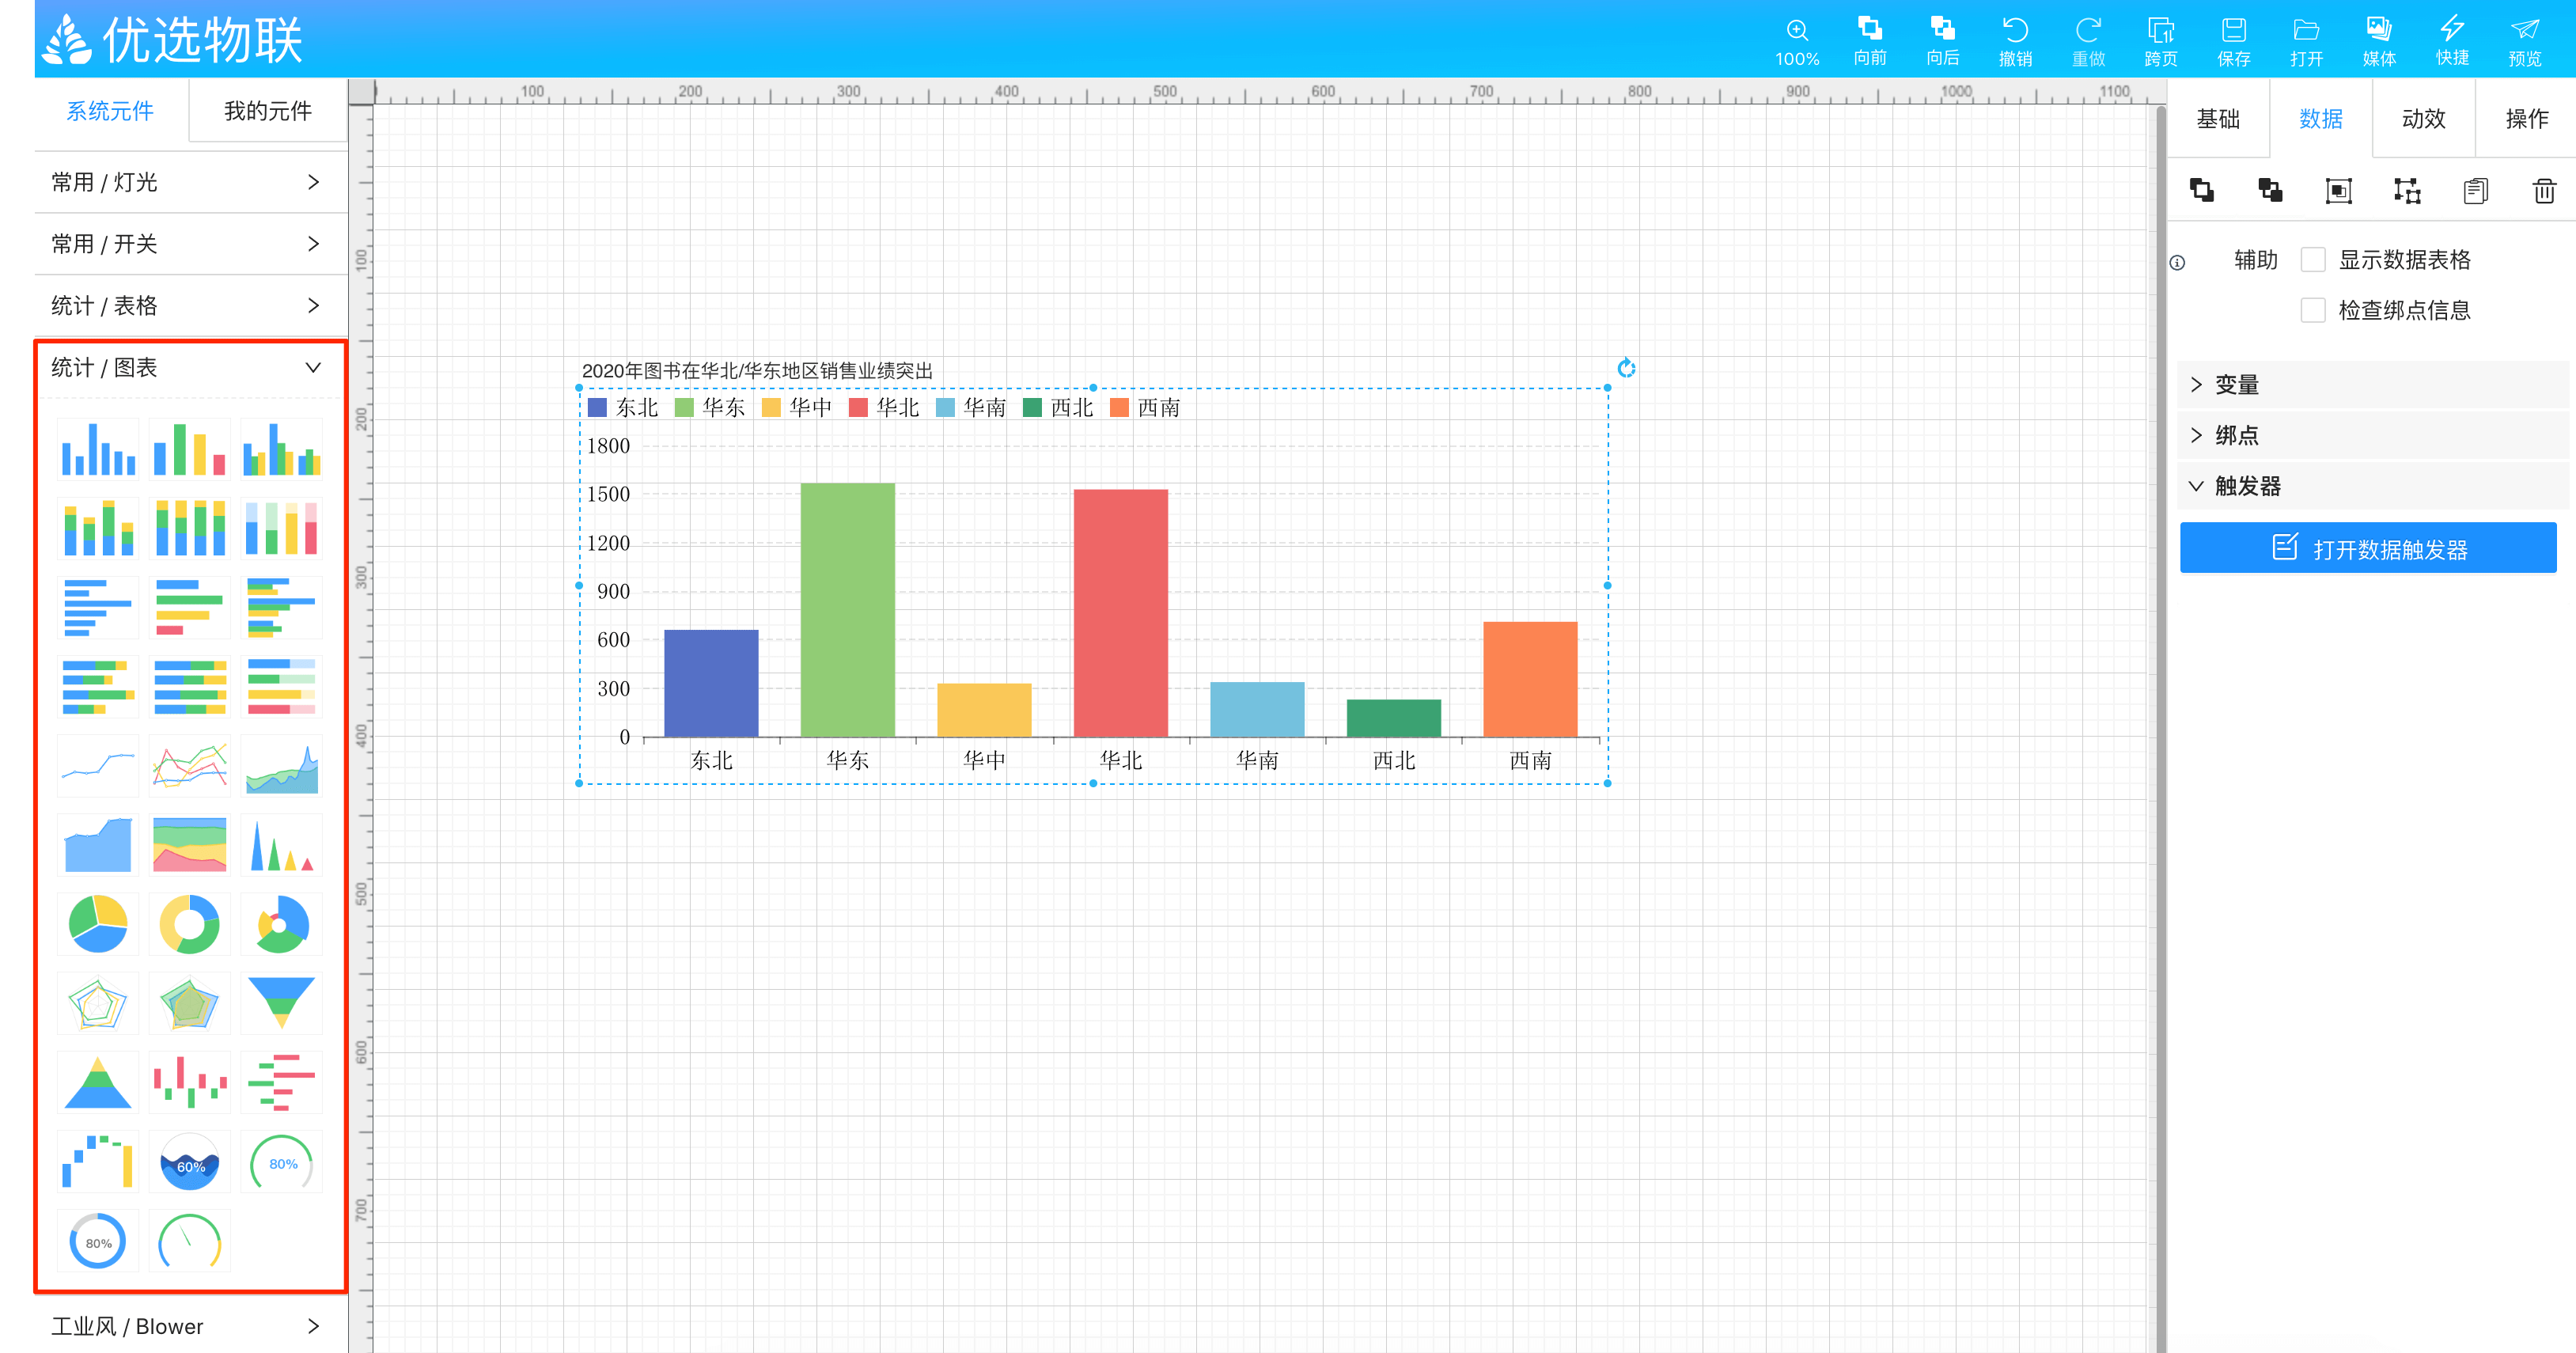Expand the 工业风 / Blower category

(190, 1326)
